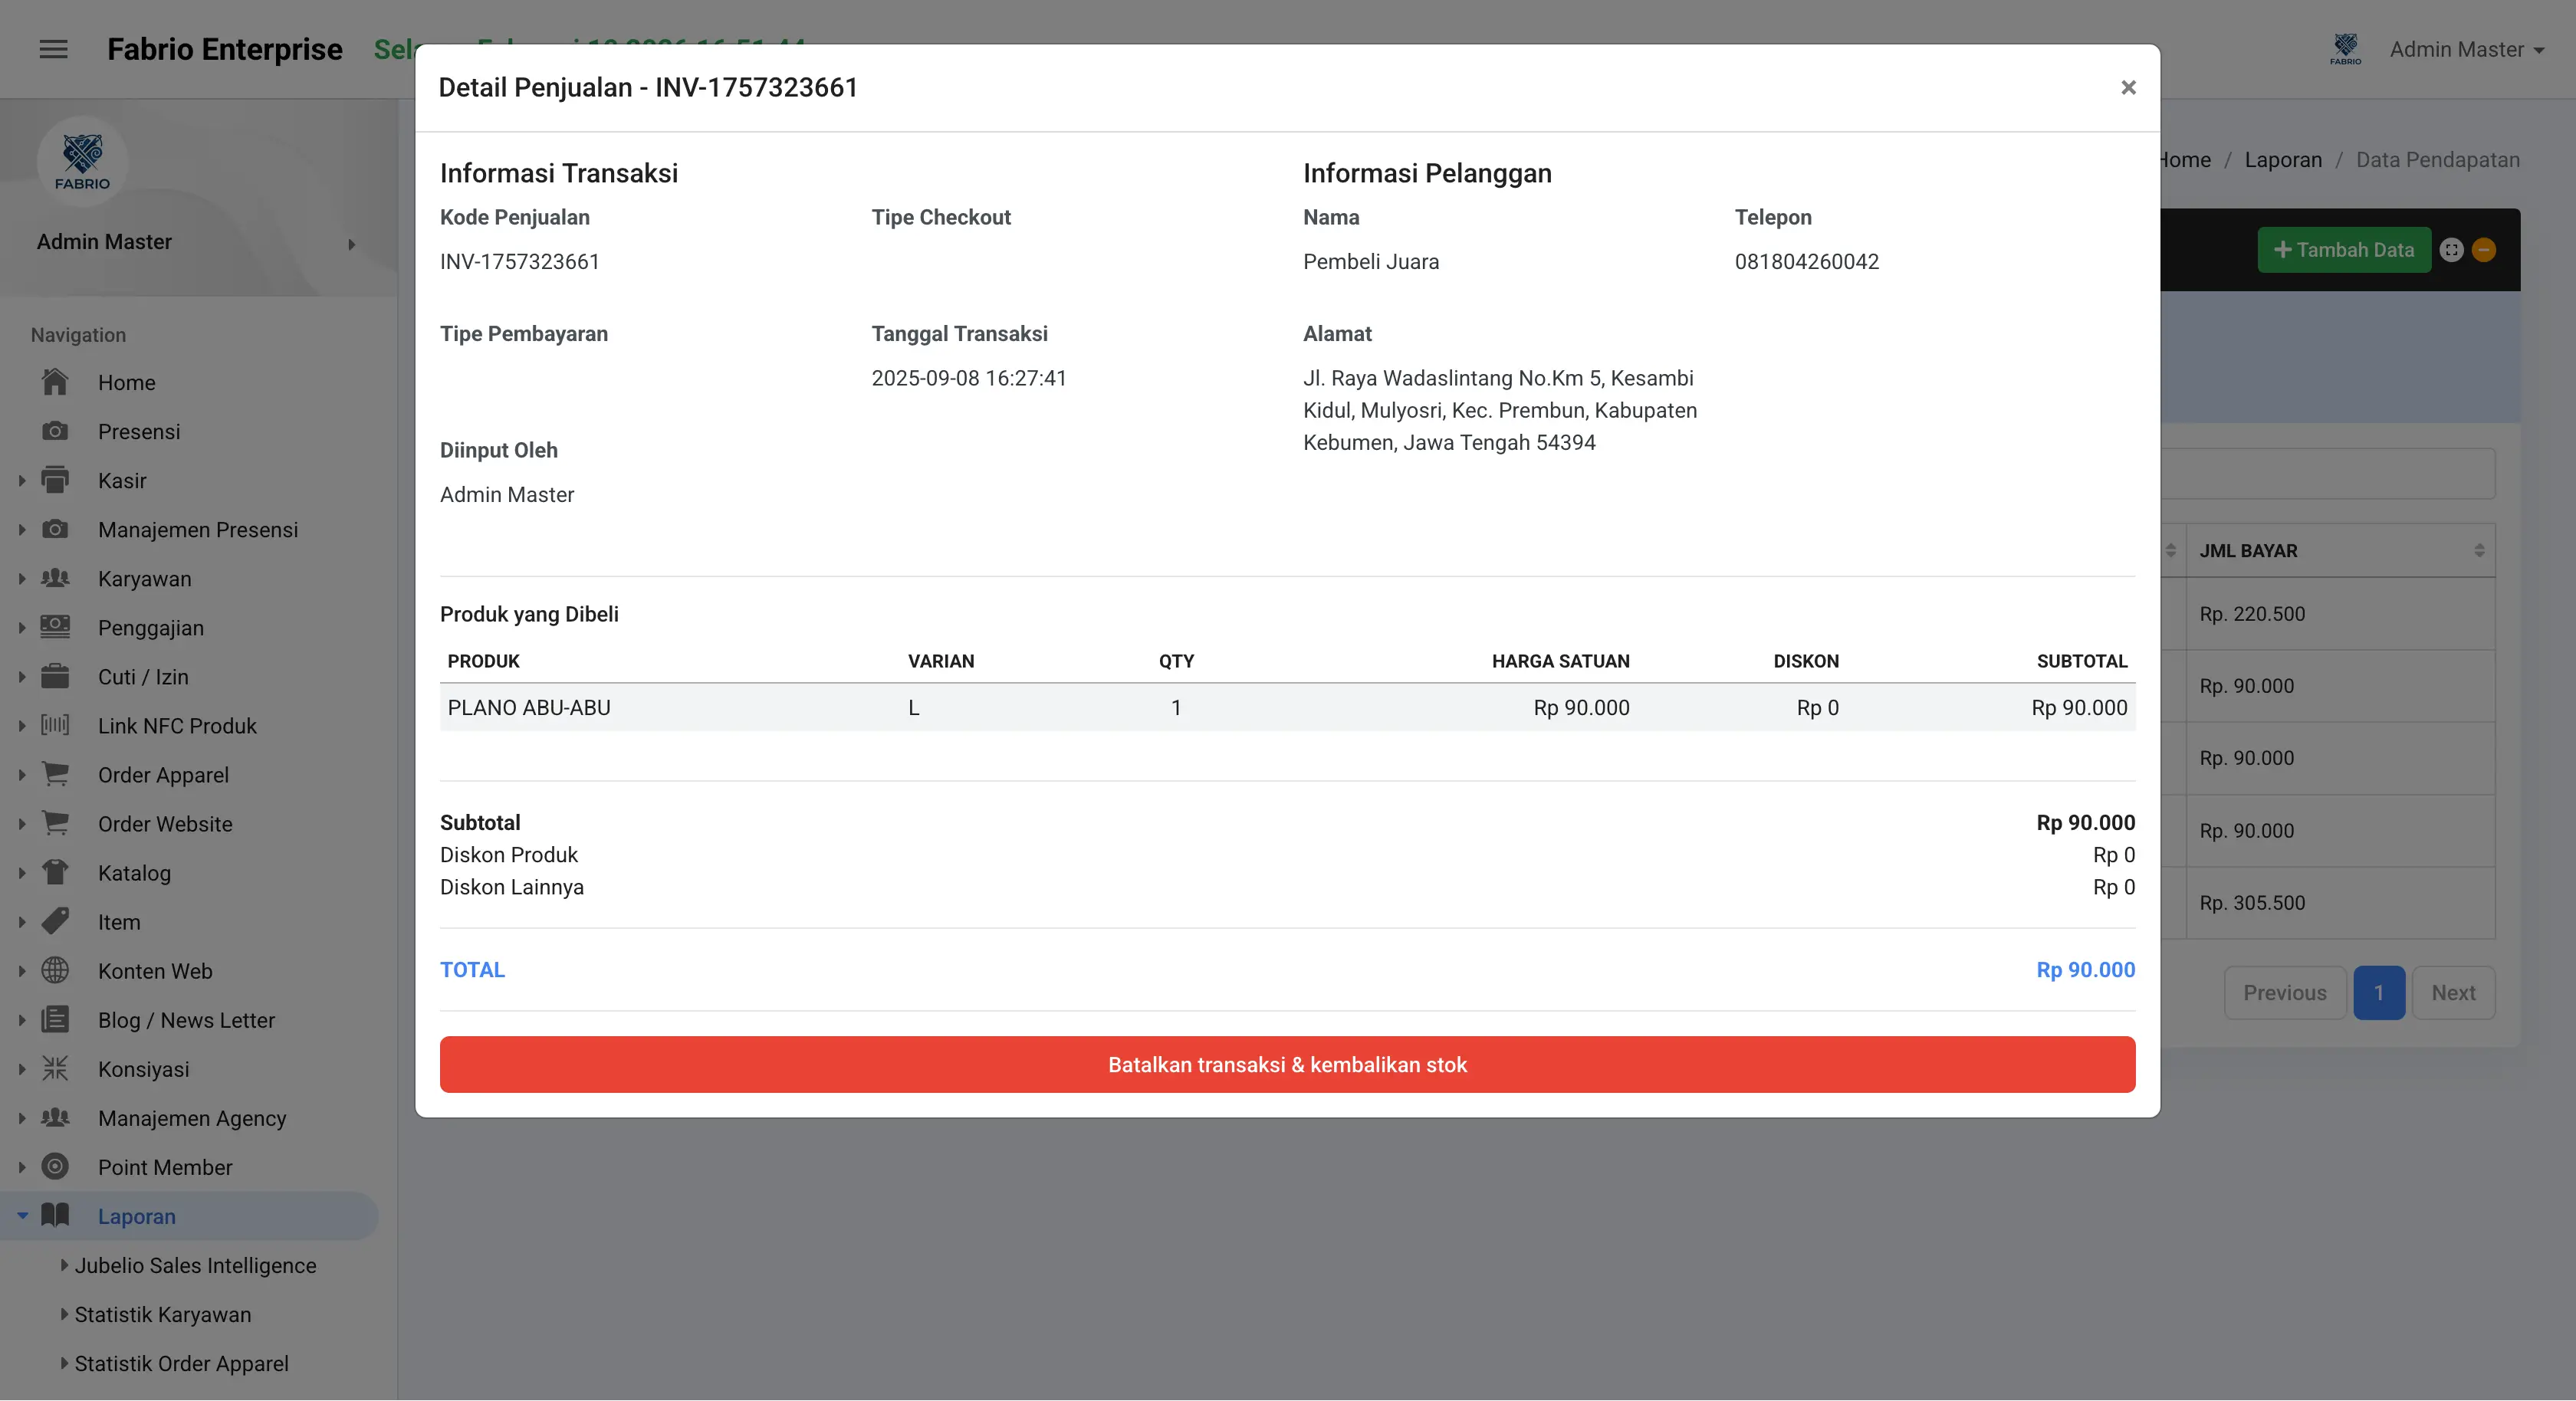Click Batalkan transaksi & kembalikan stok button
The image size is (2576, 1401).
click(1287, 1064)
